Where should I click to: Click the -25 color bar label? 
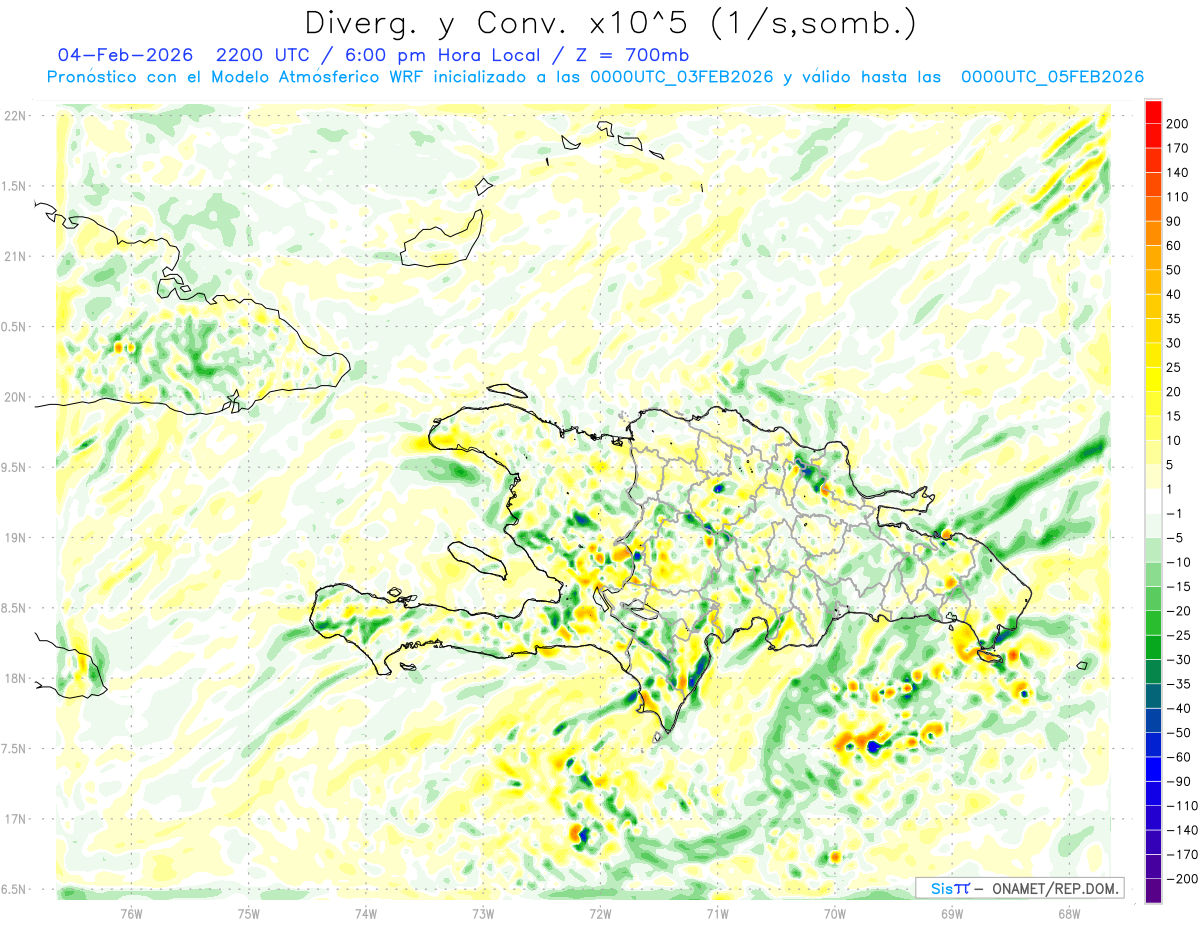1178,635
